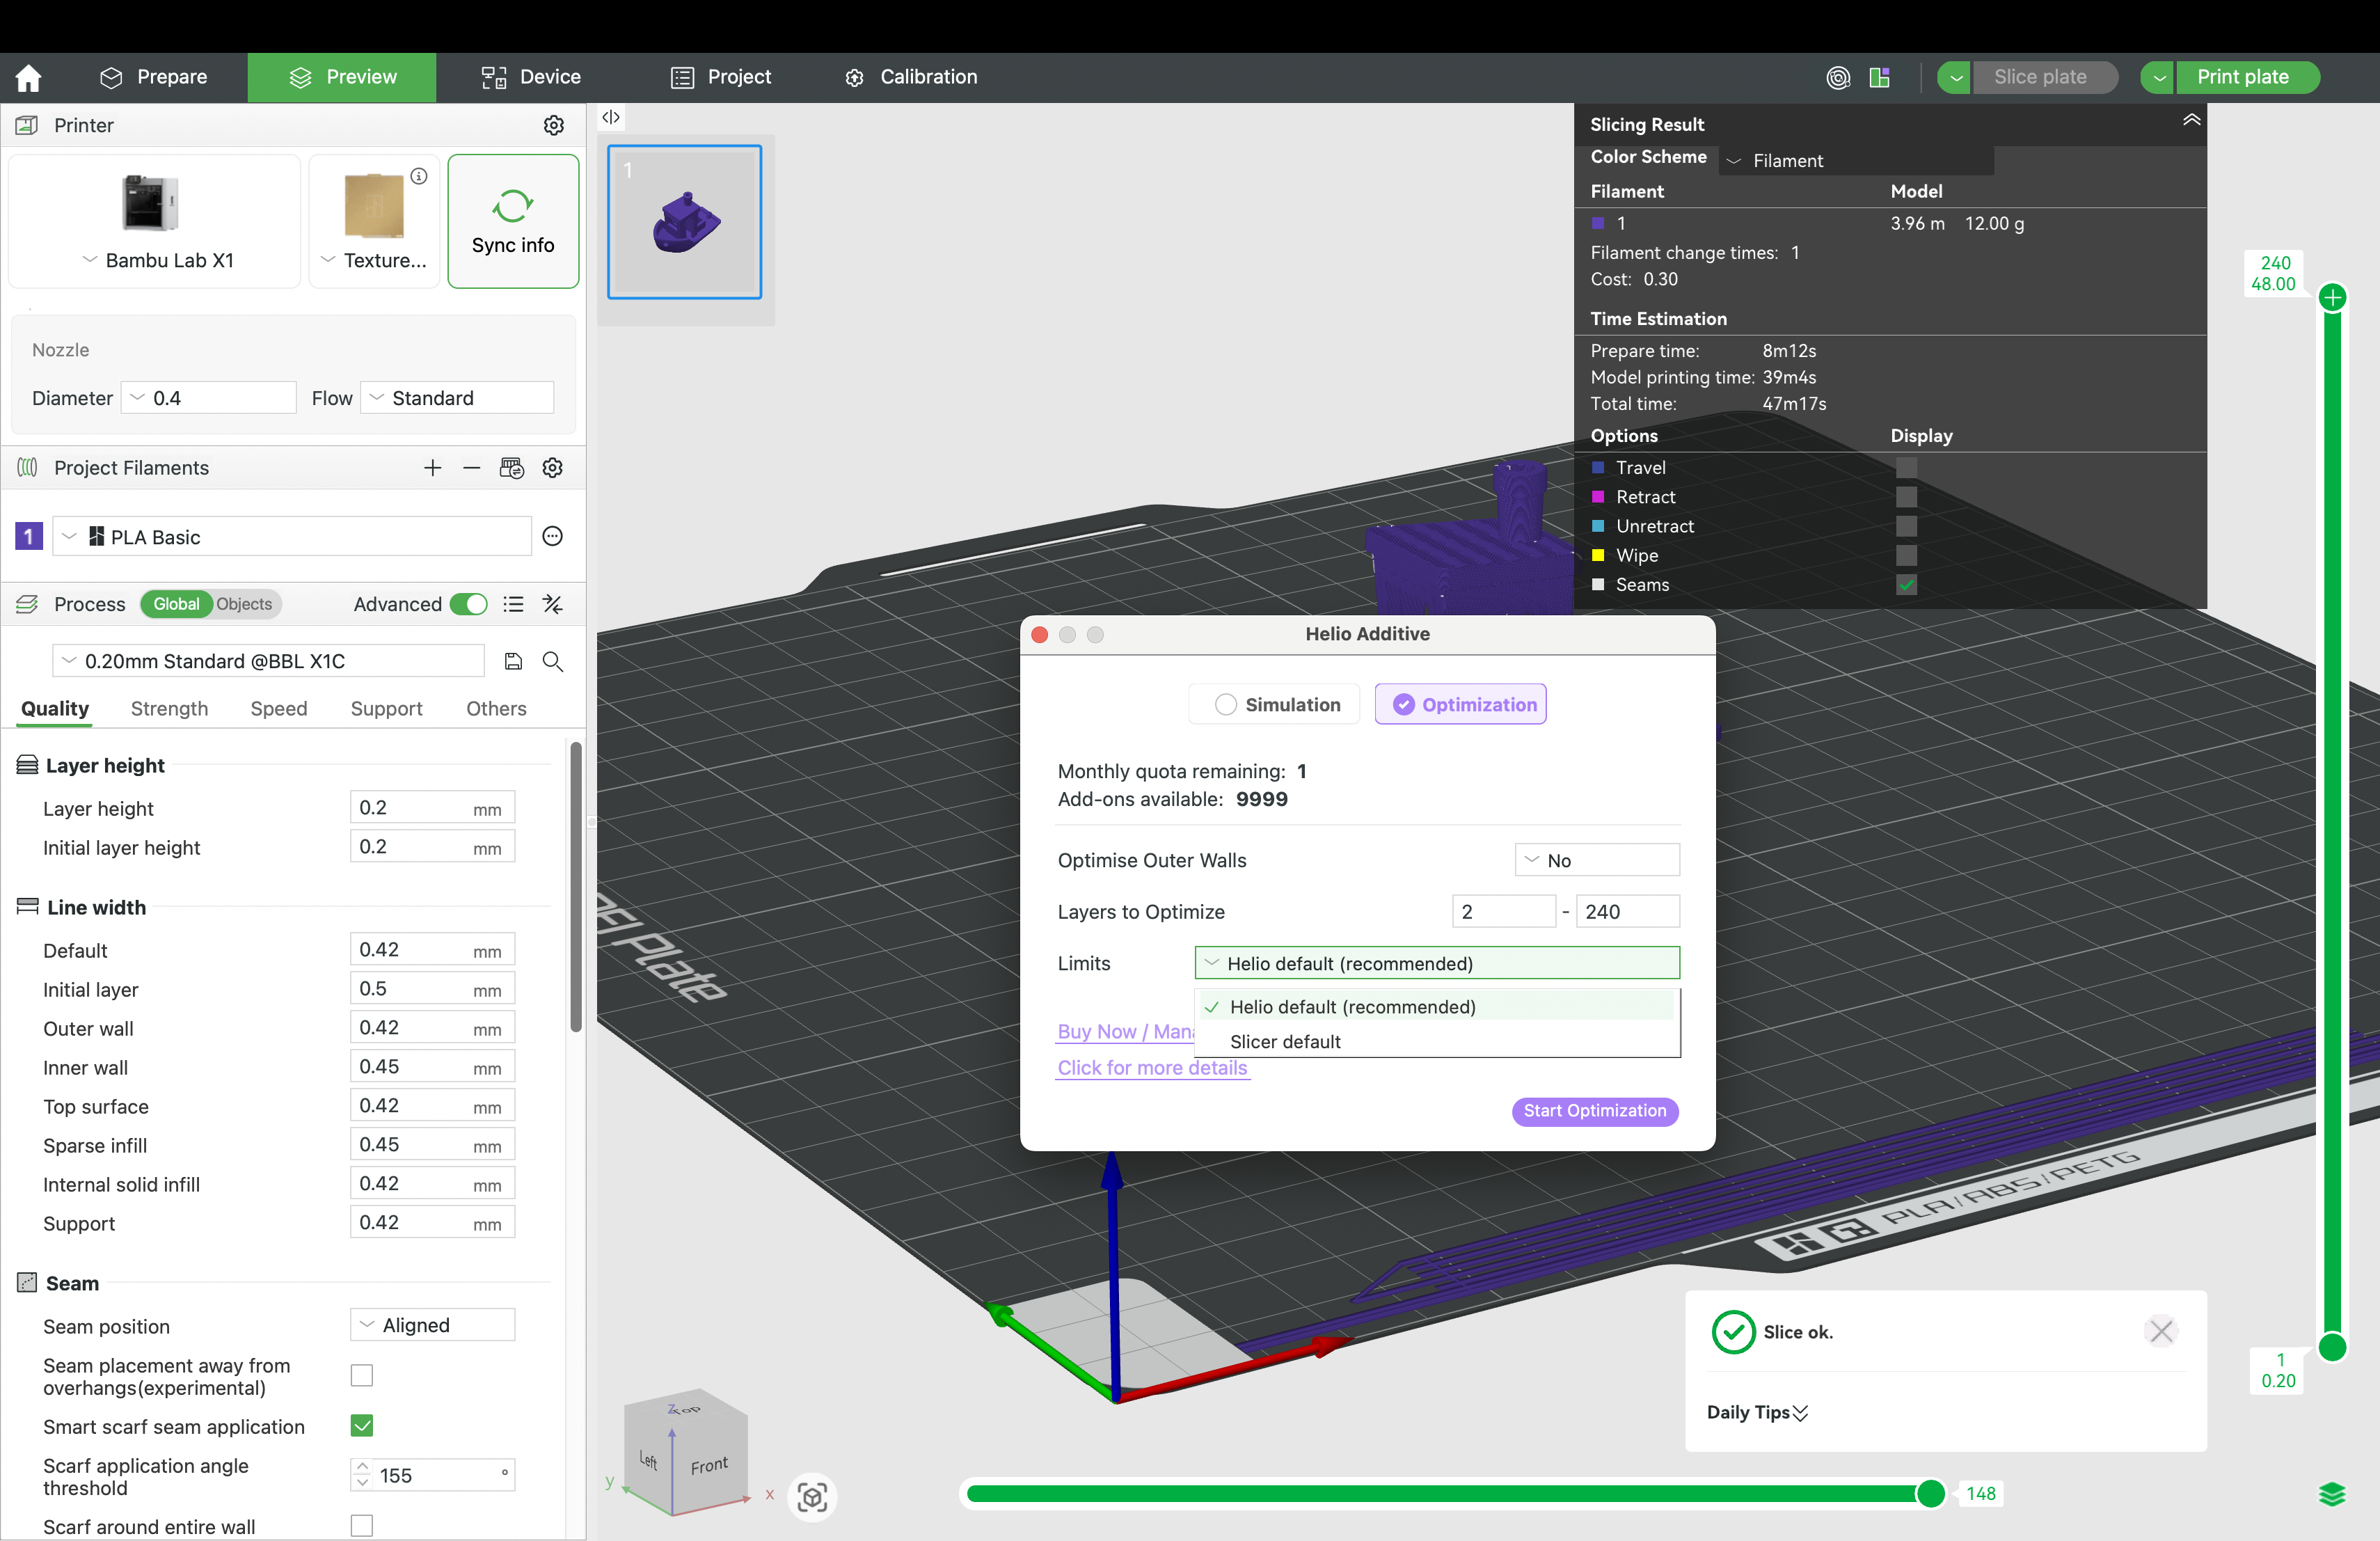
Task: Click the save process preset icon
Action: 513,661
